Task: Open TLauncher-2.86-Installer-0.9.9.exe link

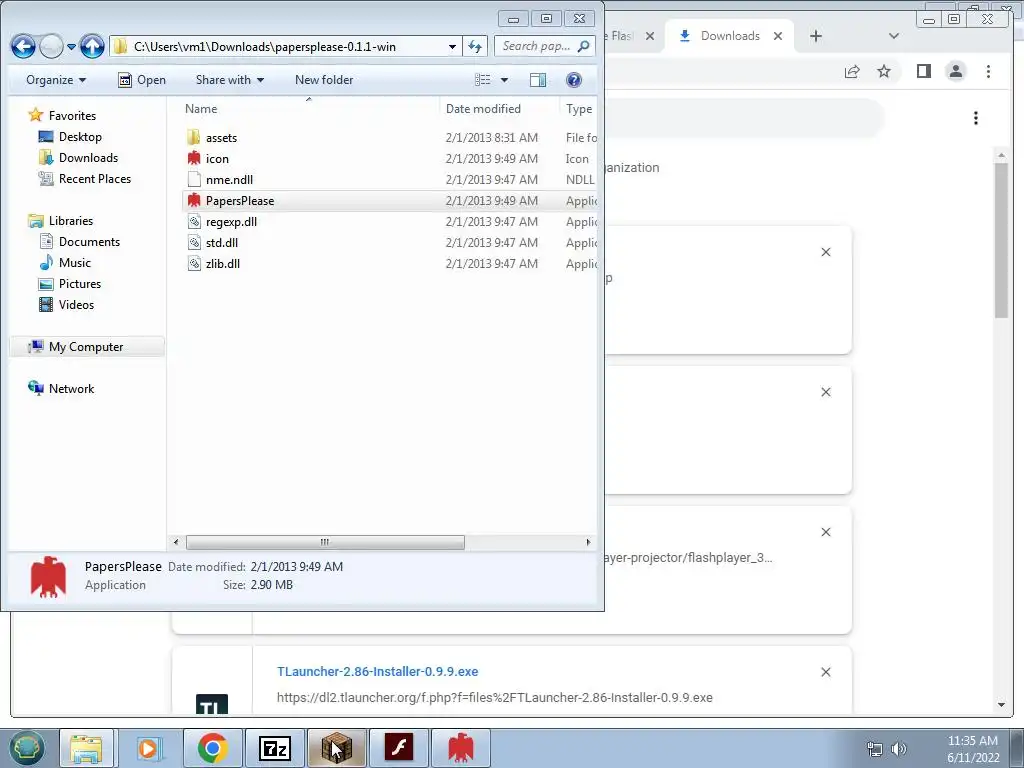Action: (x=377, y=671)
